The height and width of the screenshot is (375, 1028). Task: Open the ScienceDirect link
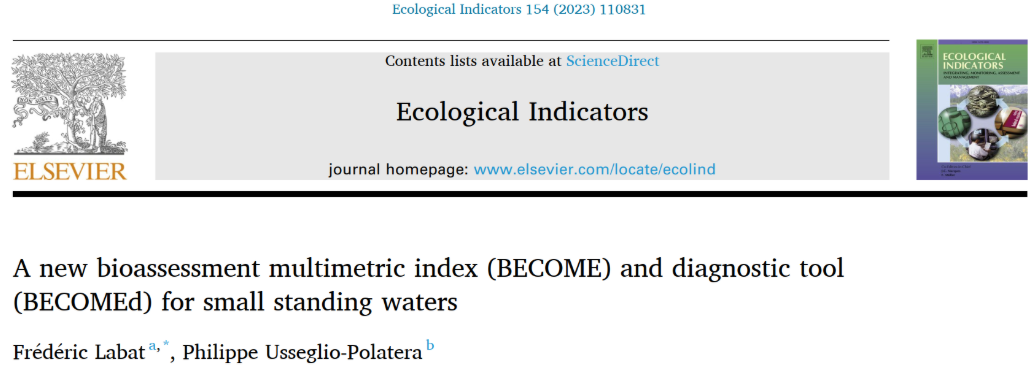(612, 61)
